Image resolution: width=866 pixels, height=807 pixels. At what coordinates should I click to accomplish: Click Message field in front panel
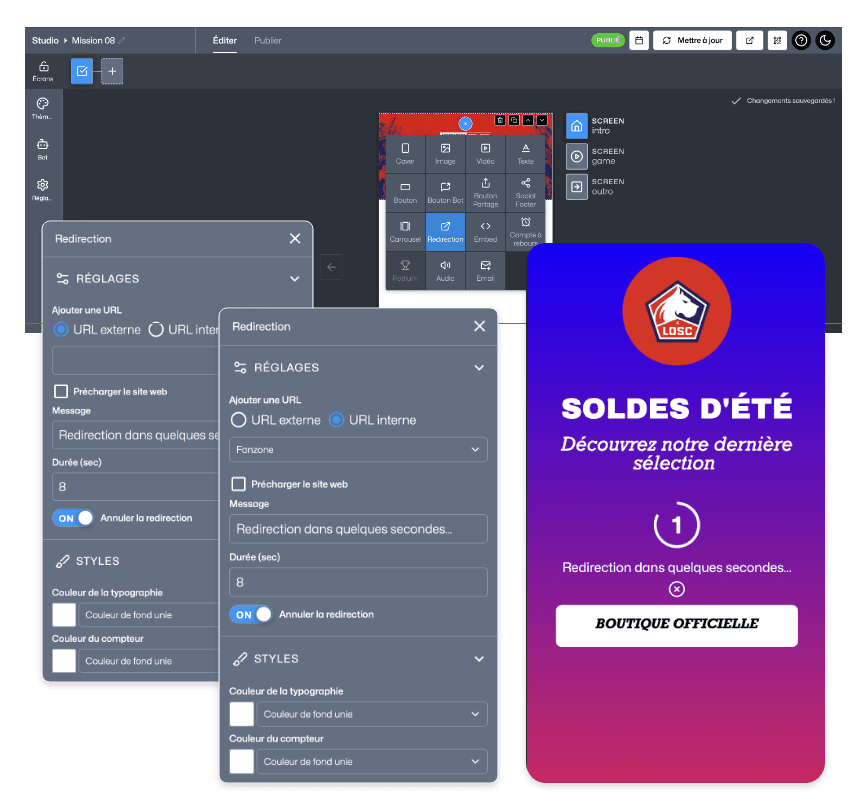[358, 529]
